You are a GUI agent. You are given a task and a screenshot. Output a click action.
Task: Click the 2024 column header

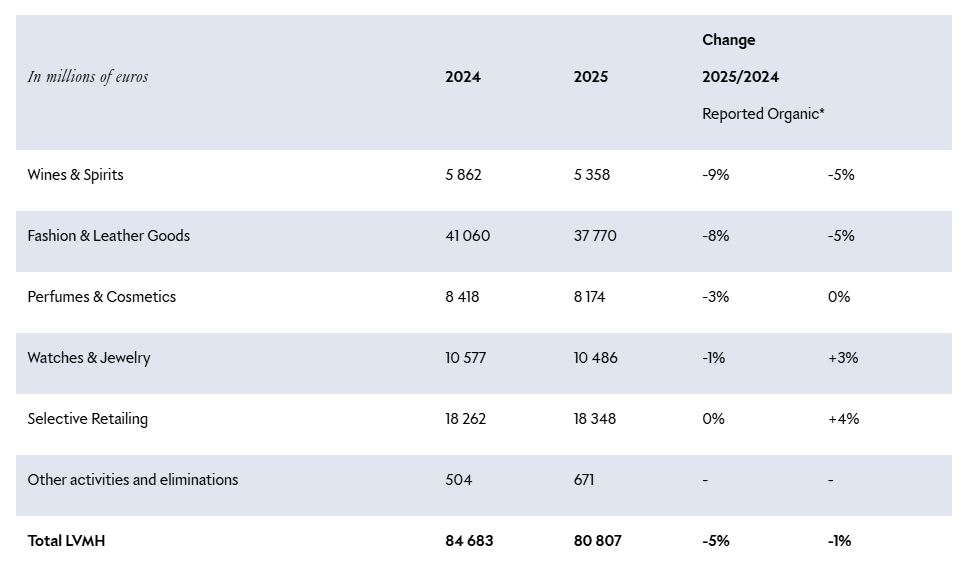coord(463,76)
